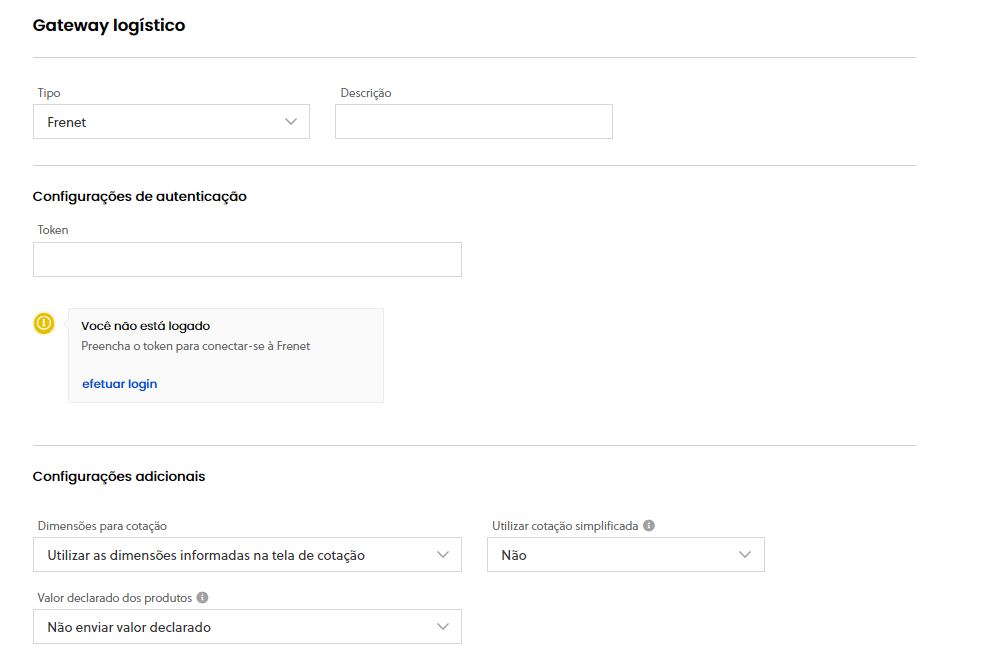Click "Não enviar valor declarado" in its dropdown

pos(127,626)
